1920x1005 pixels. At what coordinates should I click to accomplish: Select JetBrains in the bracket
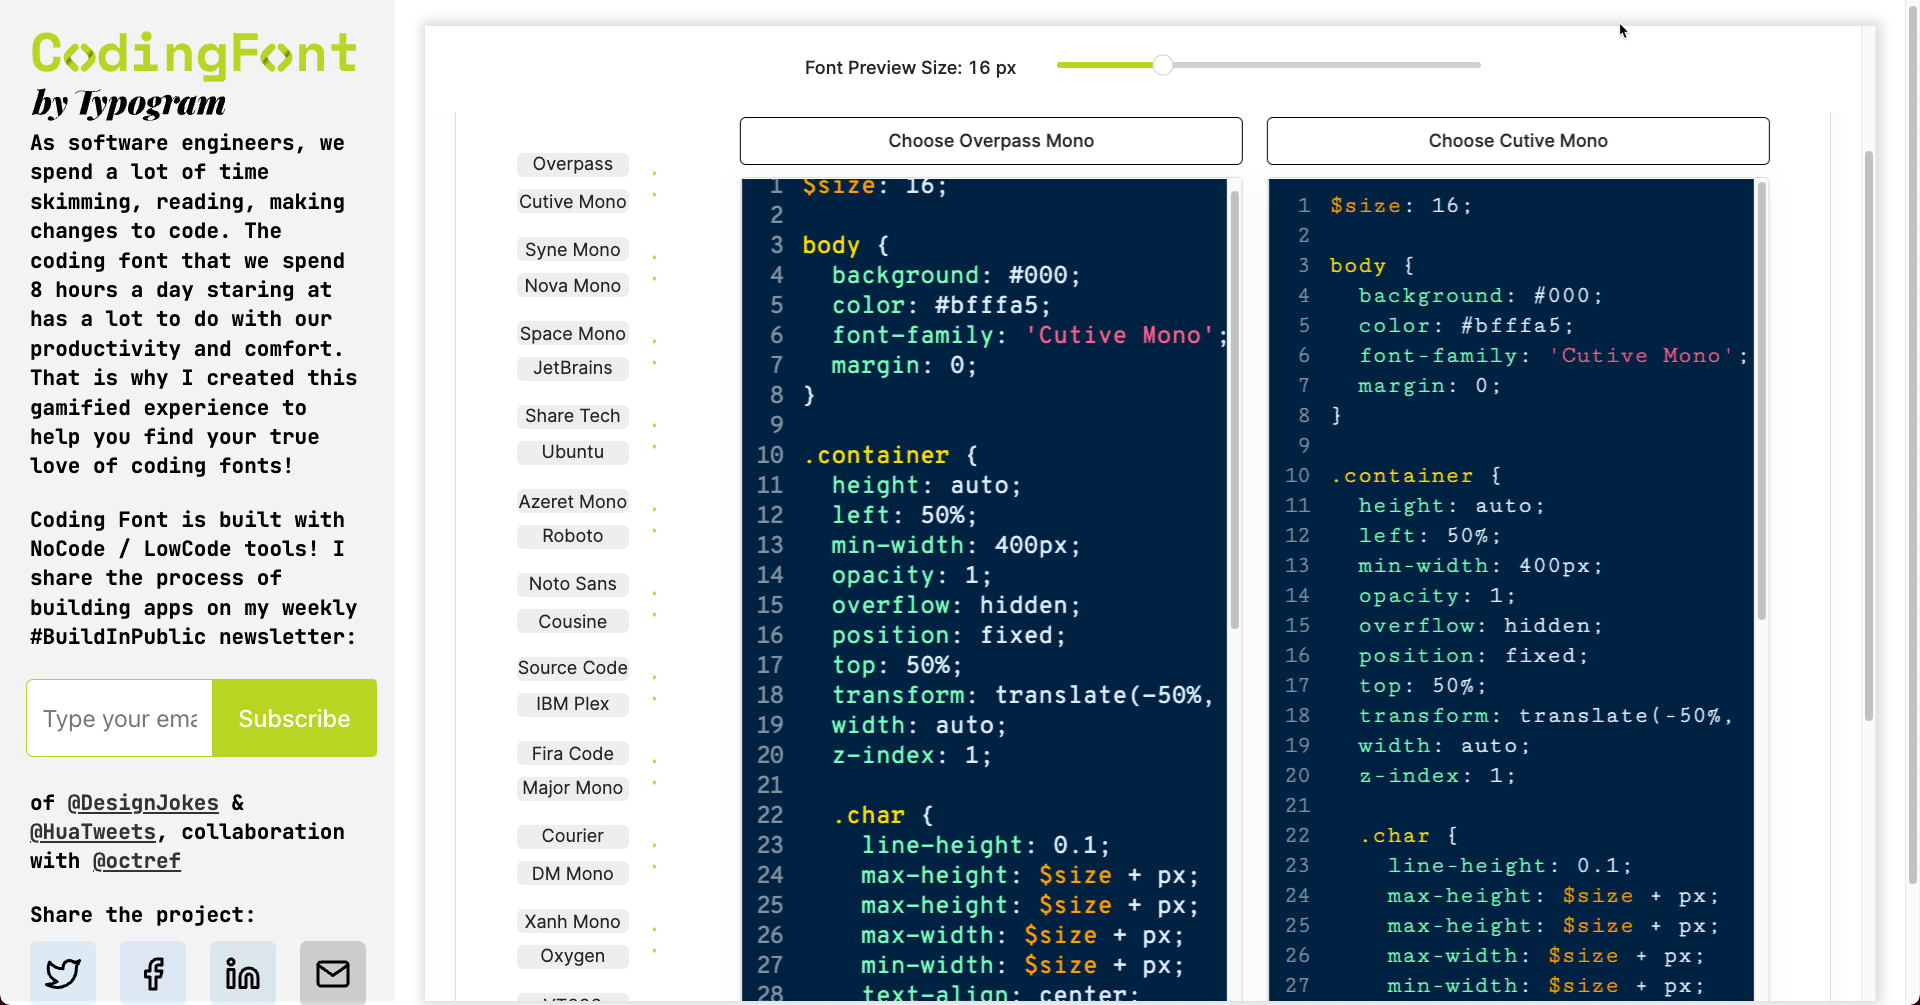point(573,368)
